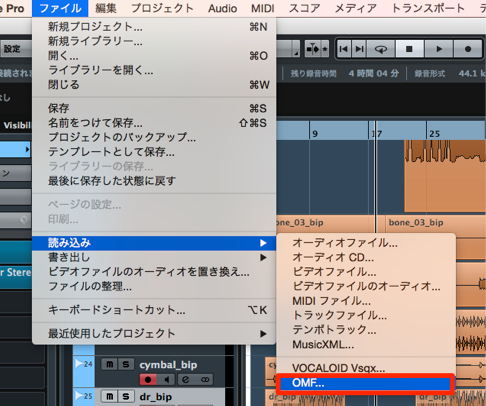The image size is (486, 406).
Task: Choose プロジェクトのバックアップ... item
Action: tap(154, 137)
